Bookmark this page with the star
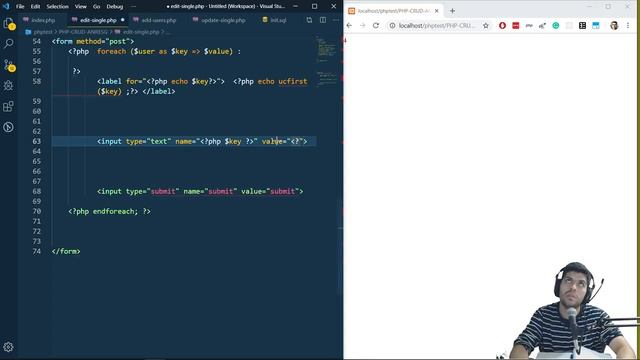The height and width of the screenshot is (360, 640). (486, 25)
